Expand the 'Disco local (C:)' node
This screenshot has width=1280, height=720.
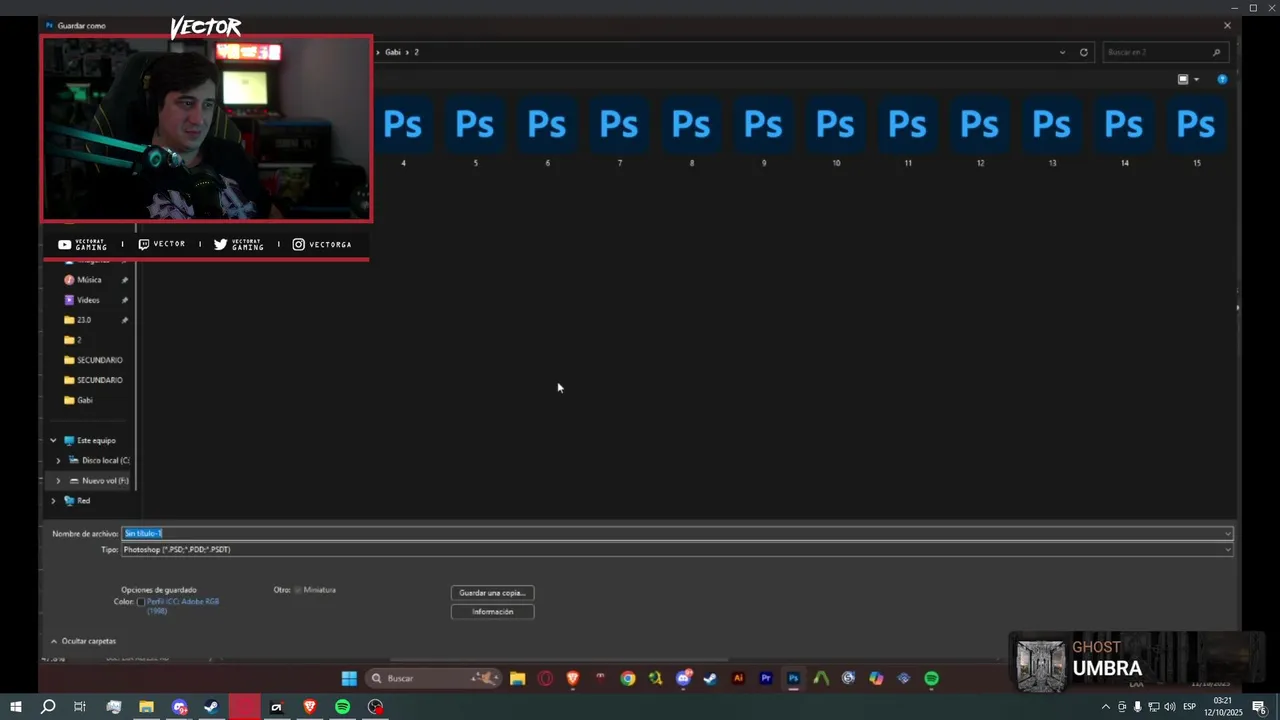click(58, 460)
